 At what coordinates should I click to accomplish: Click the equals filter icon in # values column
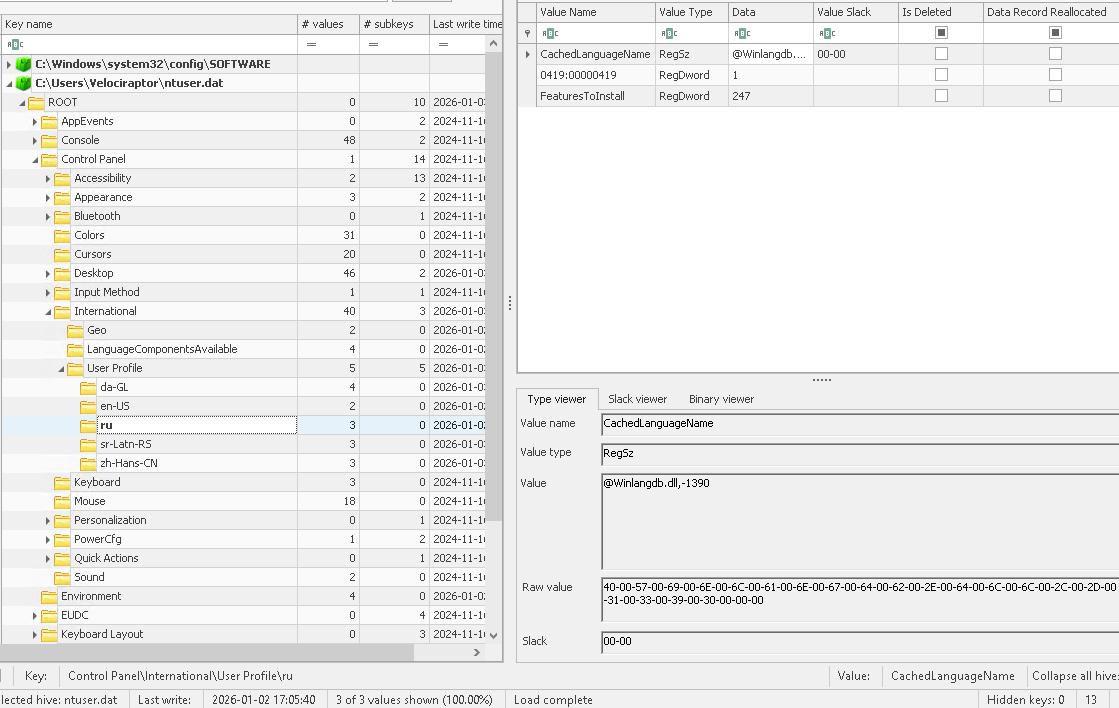pyautogui.click(x=312, y=44)
